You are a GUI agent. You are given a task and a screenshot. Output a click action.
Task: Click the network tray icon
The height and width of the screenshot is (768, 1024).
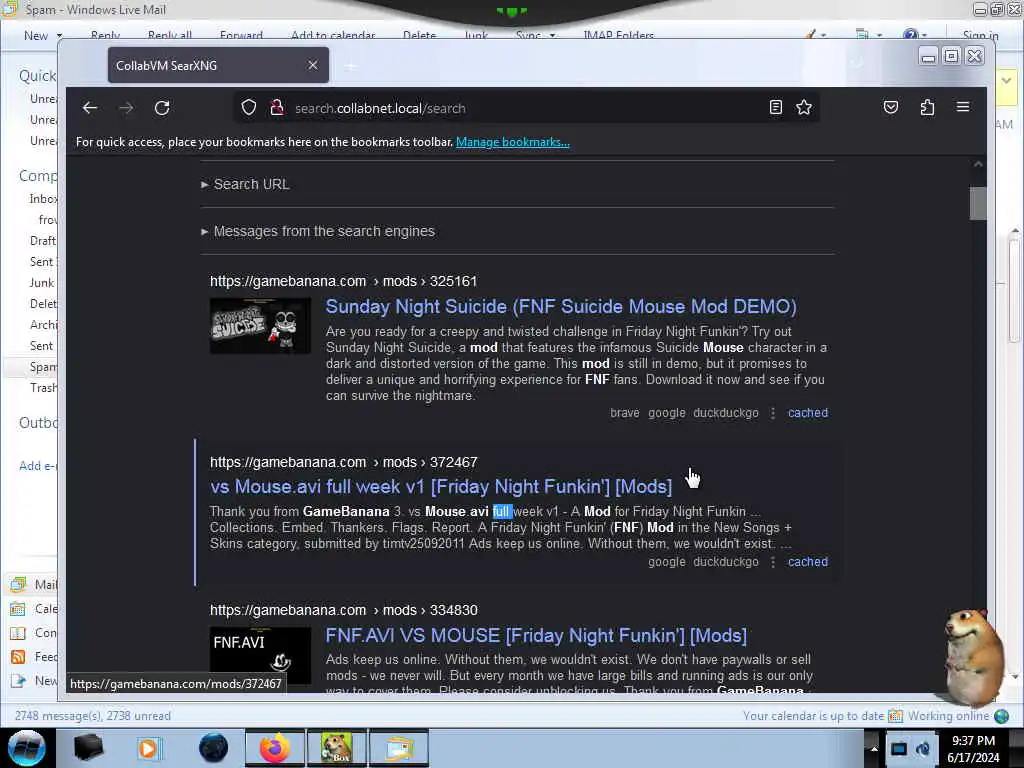[899, 748]
